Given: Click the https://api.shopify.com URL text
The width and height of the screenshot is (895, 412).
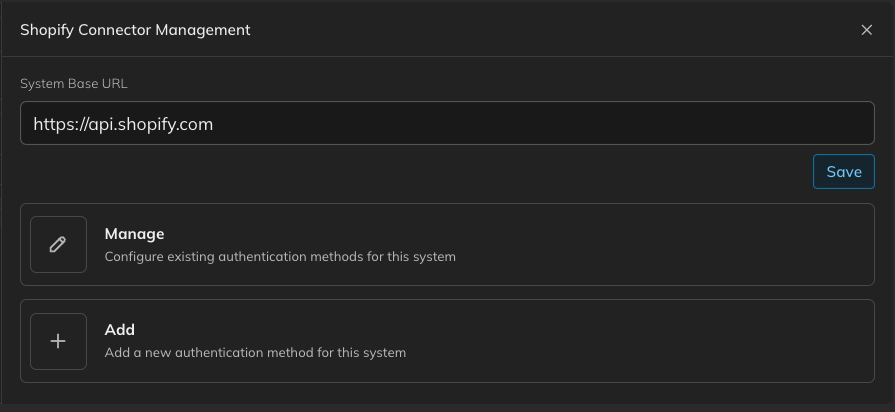Looking at the screenshot, I should pos(123,124).
